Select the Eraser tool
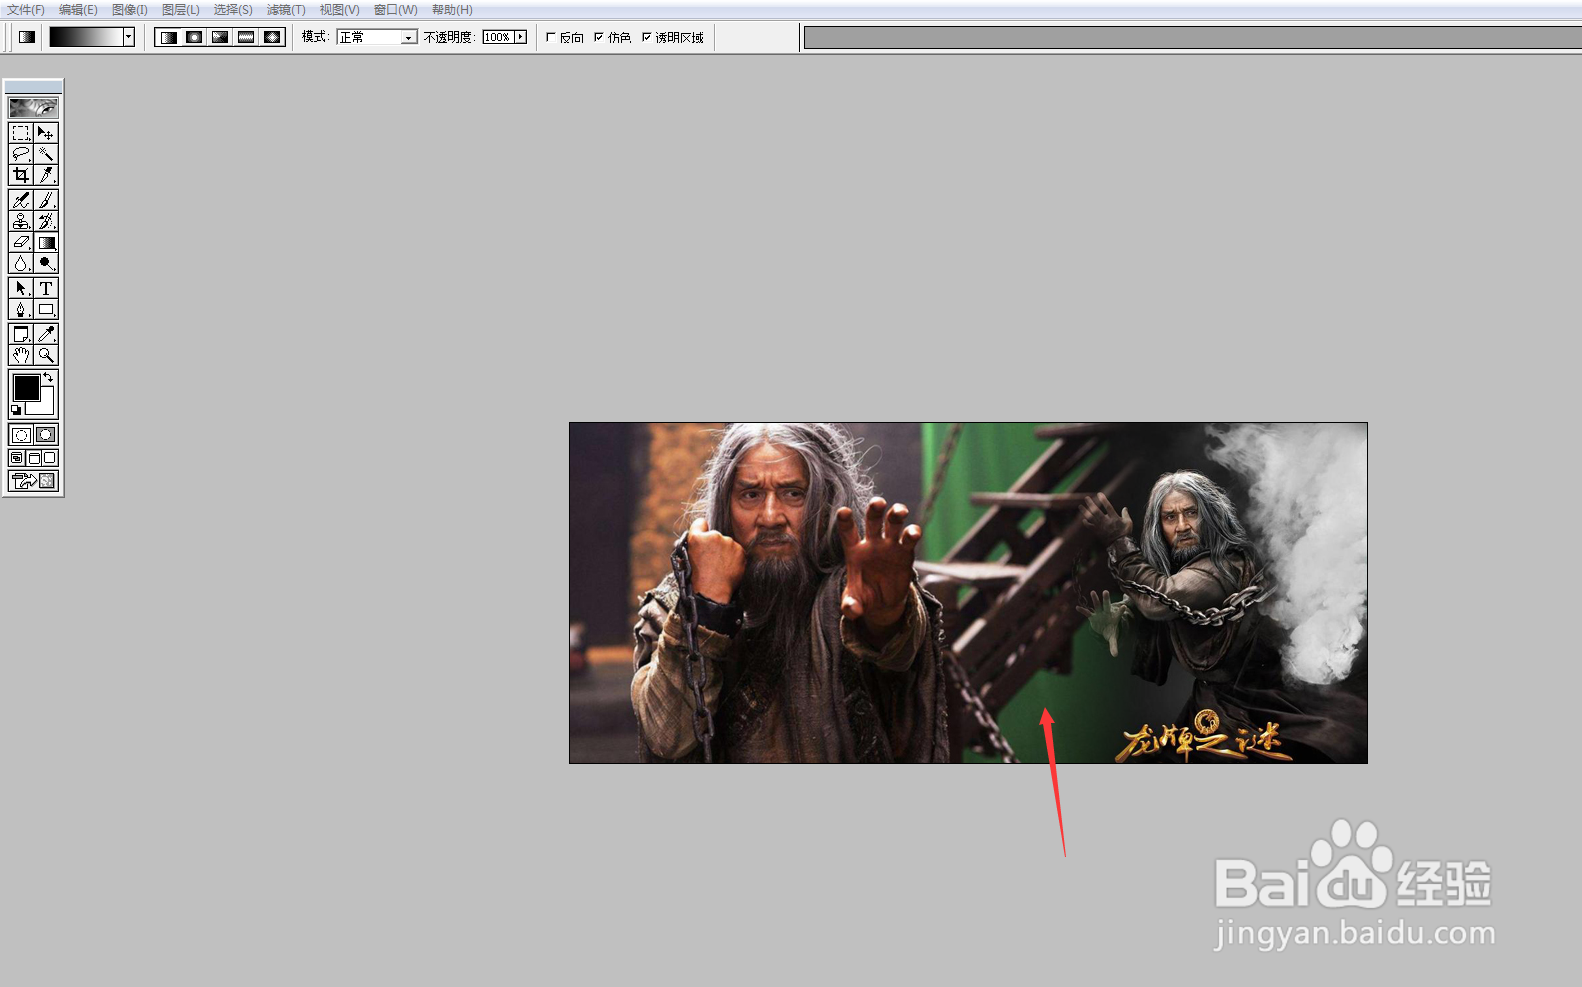This screenshot has width=1582, height=987. pos(21,242)
